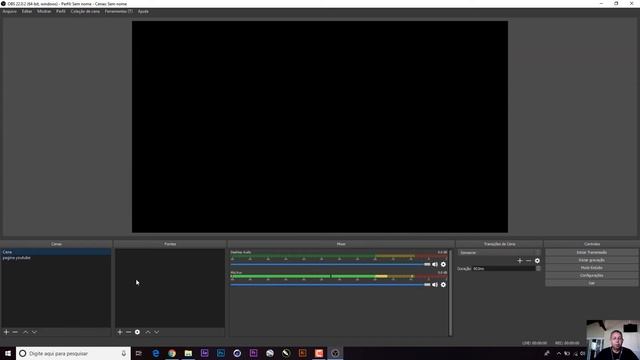Add transition with plus icon
Image resolution: width=640 pixels, height=360 pixels.
pyautogui.click(x=520, y=260)
